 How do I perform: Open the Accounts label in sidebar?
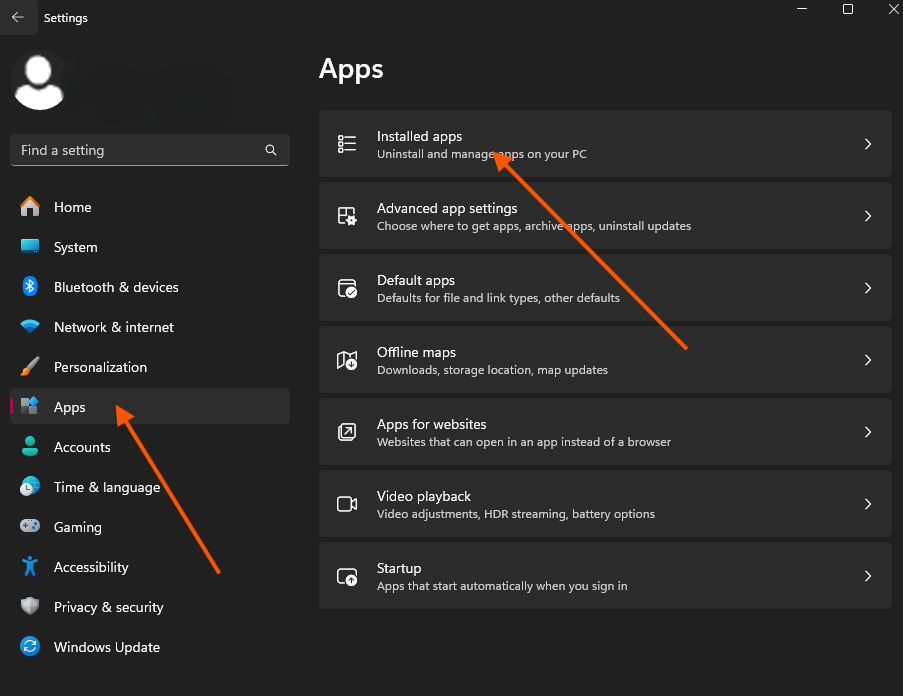pos(82,447)
